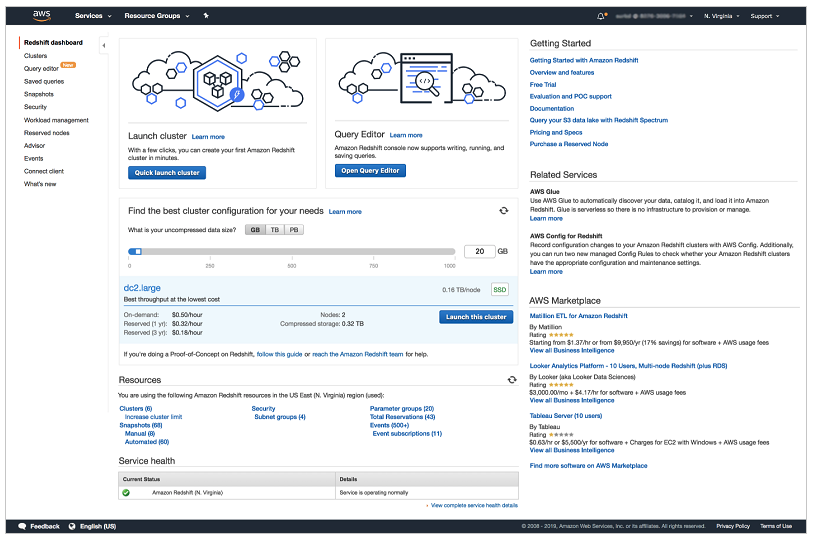The image size is (813, 543).
Task: Open the Terms of Use footer link
Action: pyautogui.click(x=776, y=526)
